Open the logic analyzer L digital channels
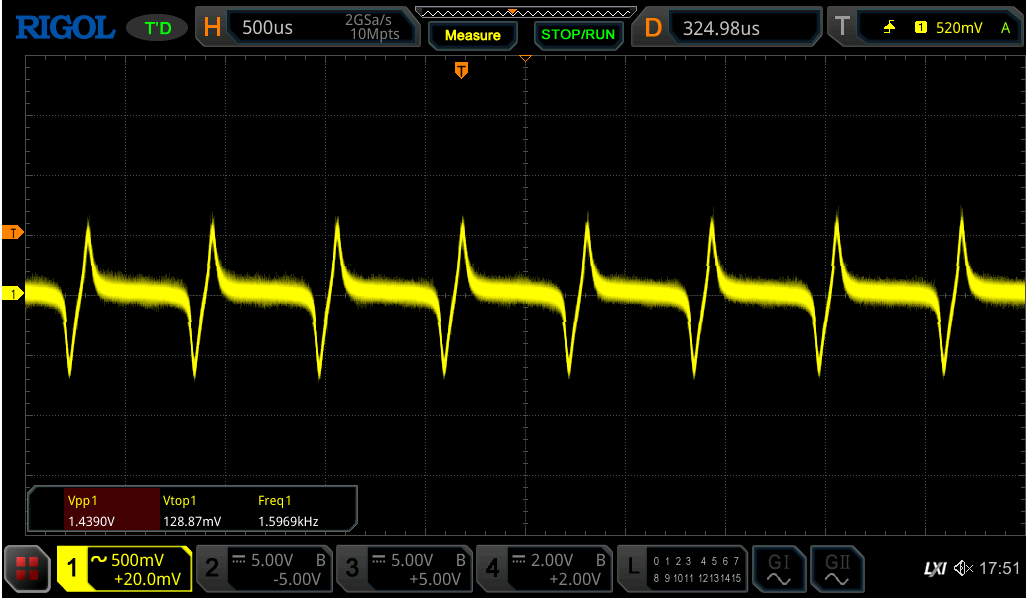1028x598 pixels. coord(682,569)
